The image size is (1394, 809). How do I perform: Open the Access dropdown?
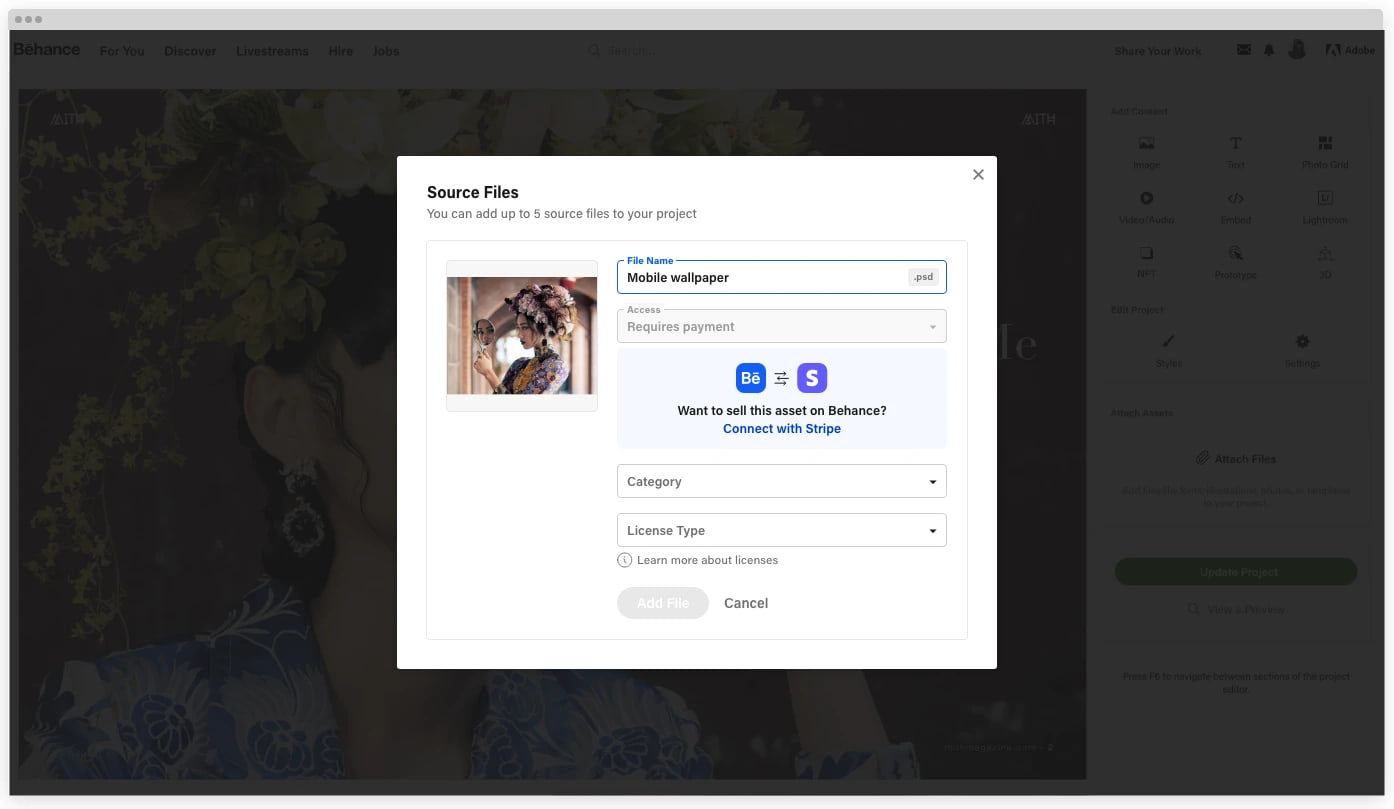(781, 326)
